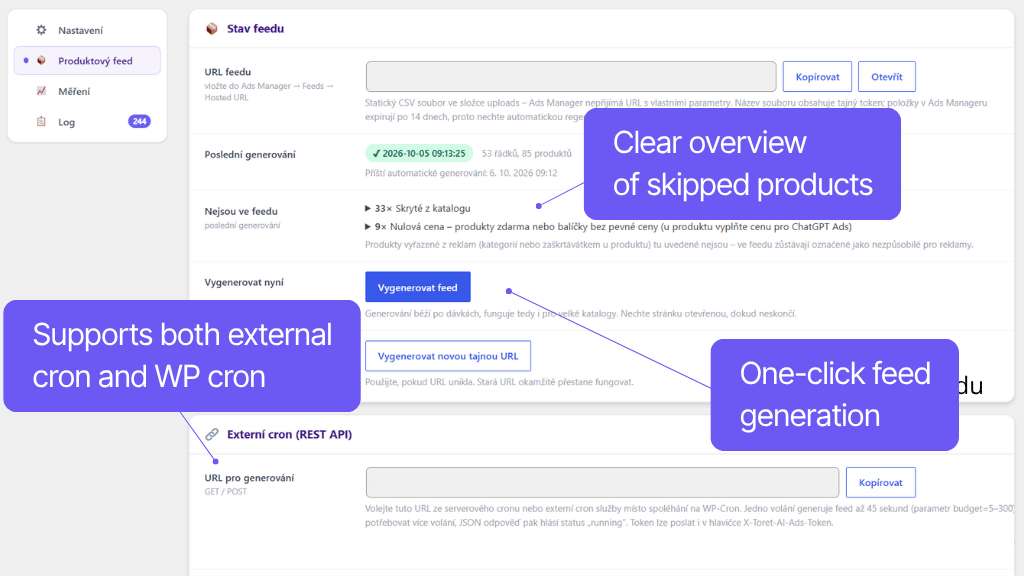Click 'Příští automatické generování' text
1024x576 pixels.
point(461,173)
